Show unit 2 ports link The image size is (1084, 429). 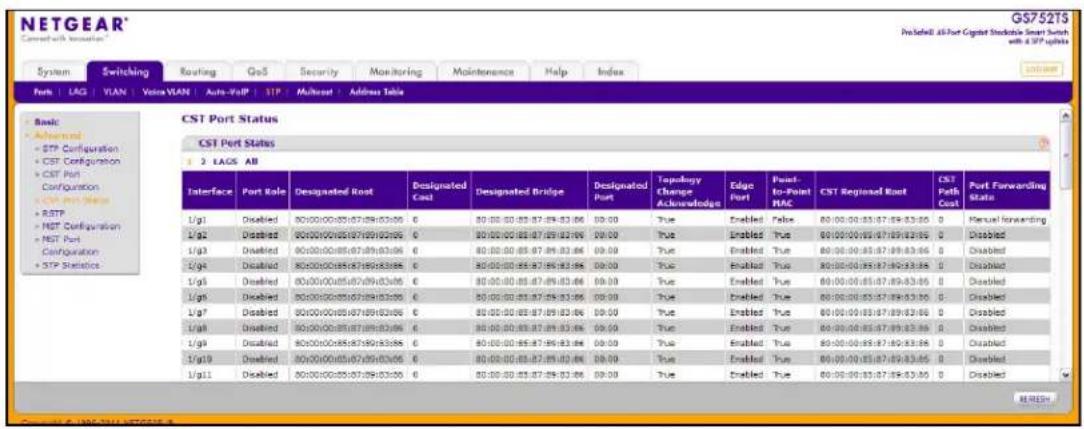click(205, 162)
